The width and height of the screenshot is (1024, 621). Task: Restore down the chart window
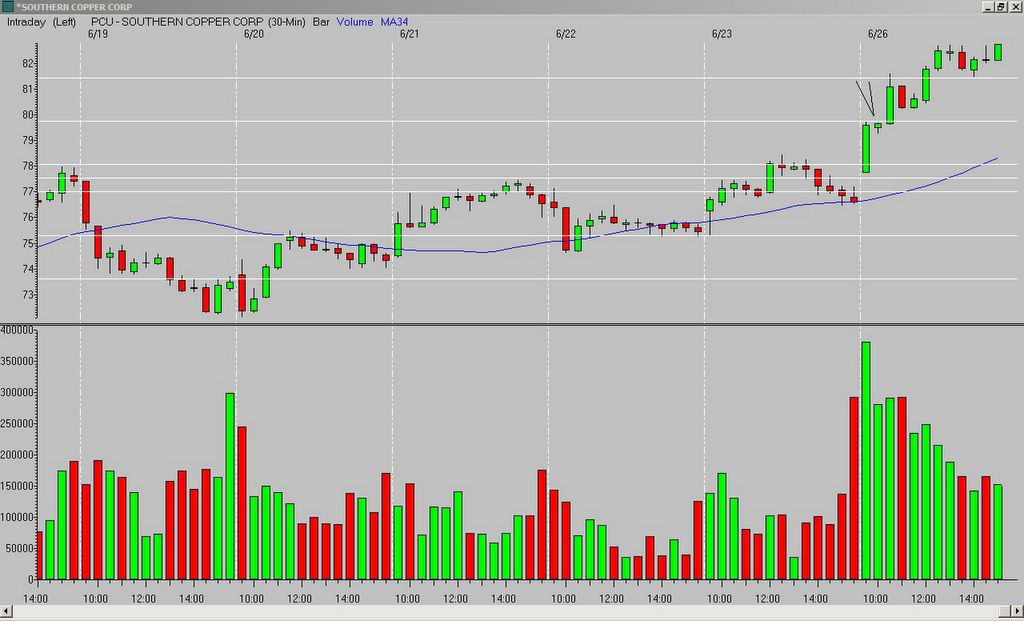click(x=1000, y=7)
